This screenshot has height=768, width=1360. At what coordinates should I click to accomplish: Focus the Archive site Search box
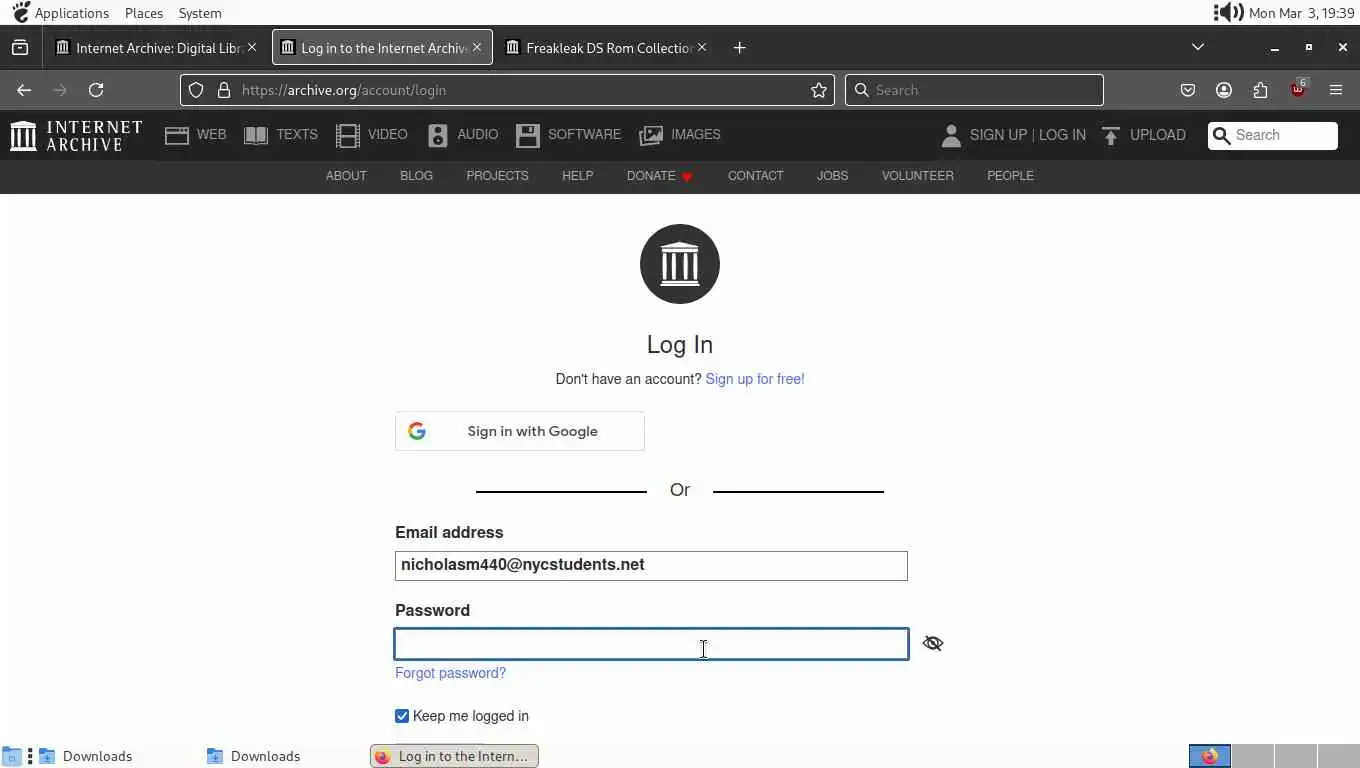coord(1273,135)
